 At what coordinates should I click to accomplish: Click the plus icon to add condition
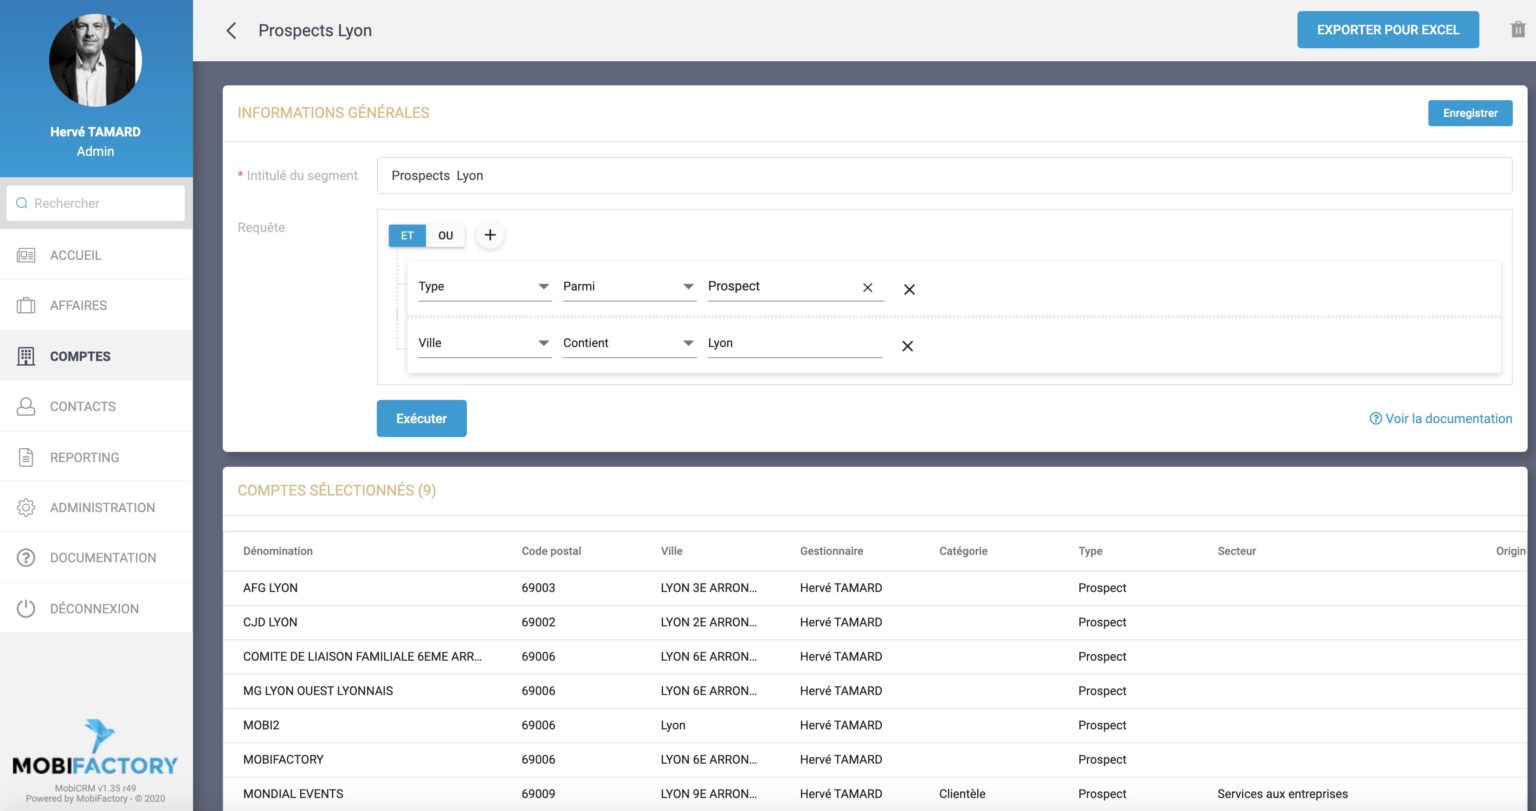click(489, 236)
